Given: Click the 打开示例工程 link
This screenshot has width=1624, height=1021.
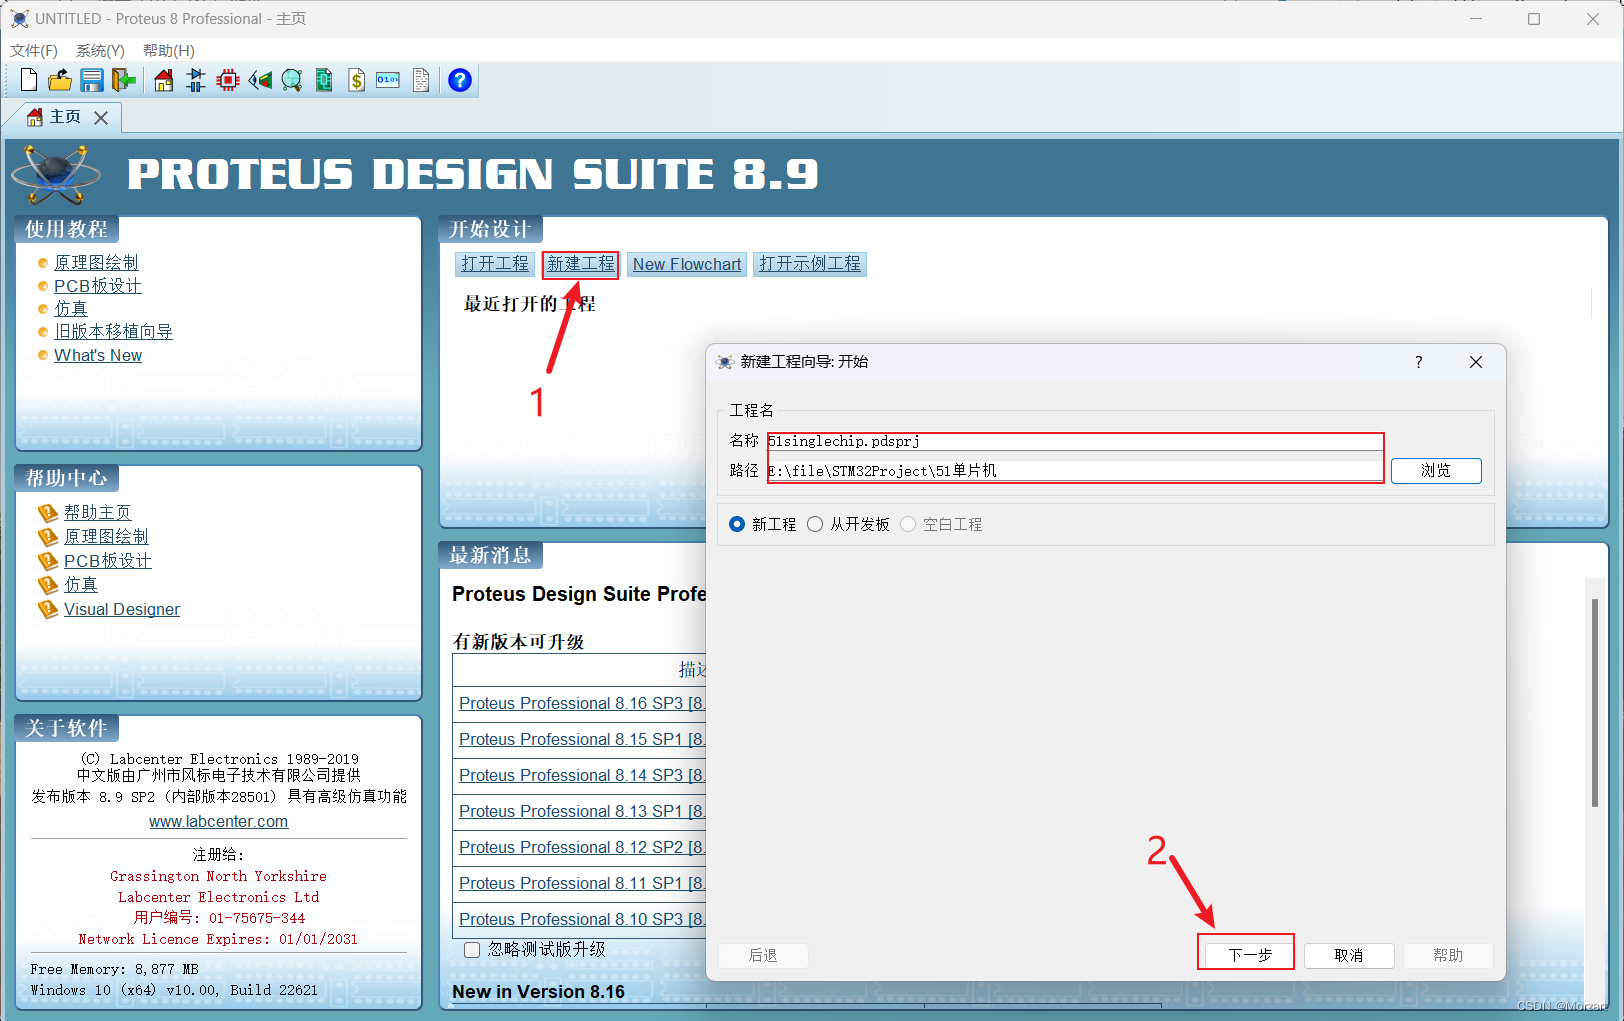Looking at the screenshot, I should 810,264.
